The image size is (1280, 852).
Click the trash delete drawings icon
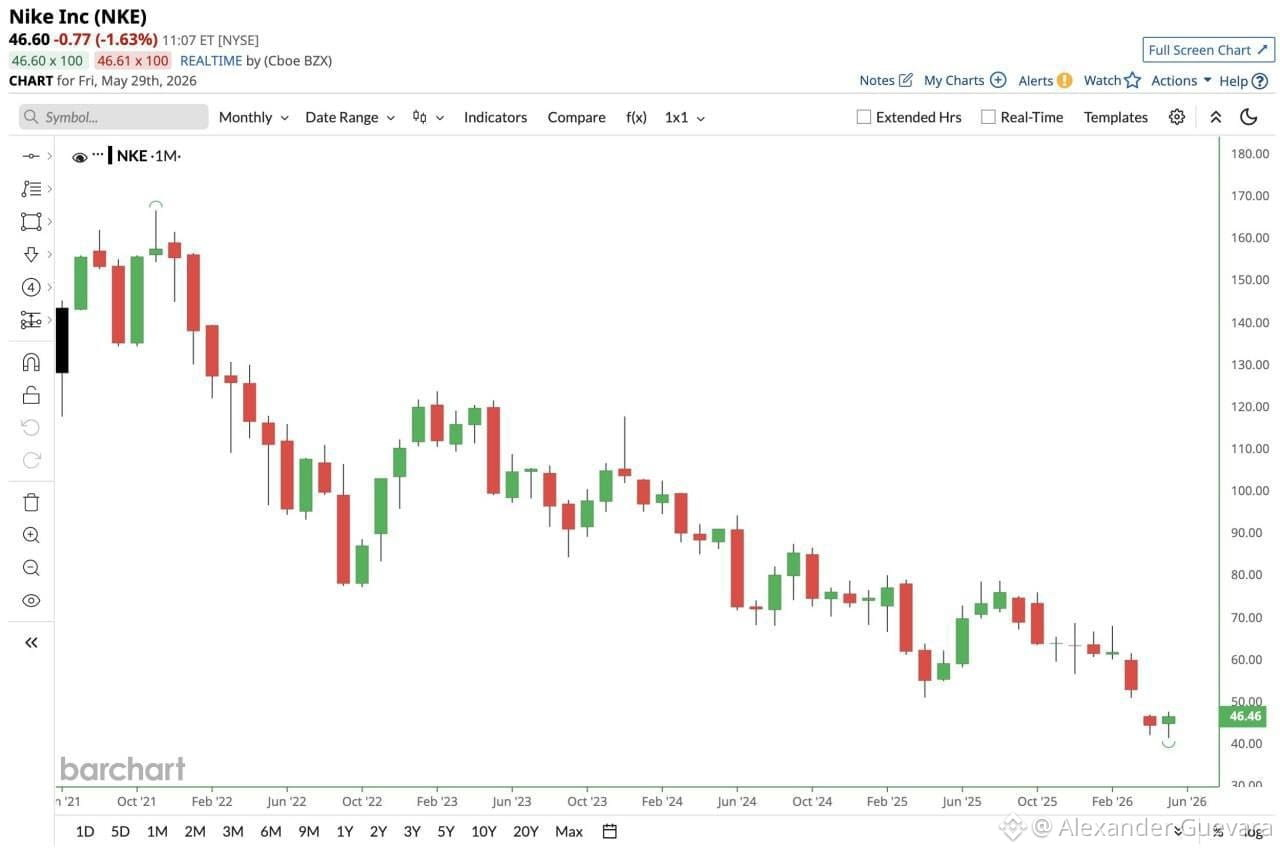click(31, 502)
